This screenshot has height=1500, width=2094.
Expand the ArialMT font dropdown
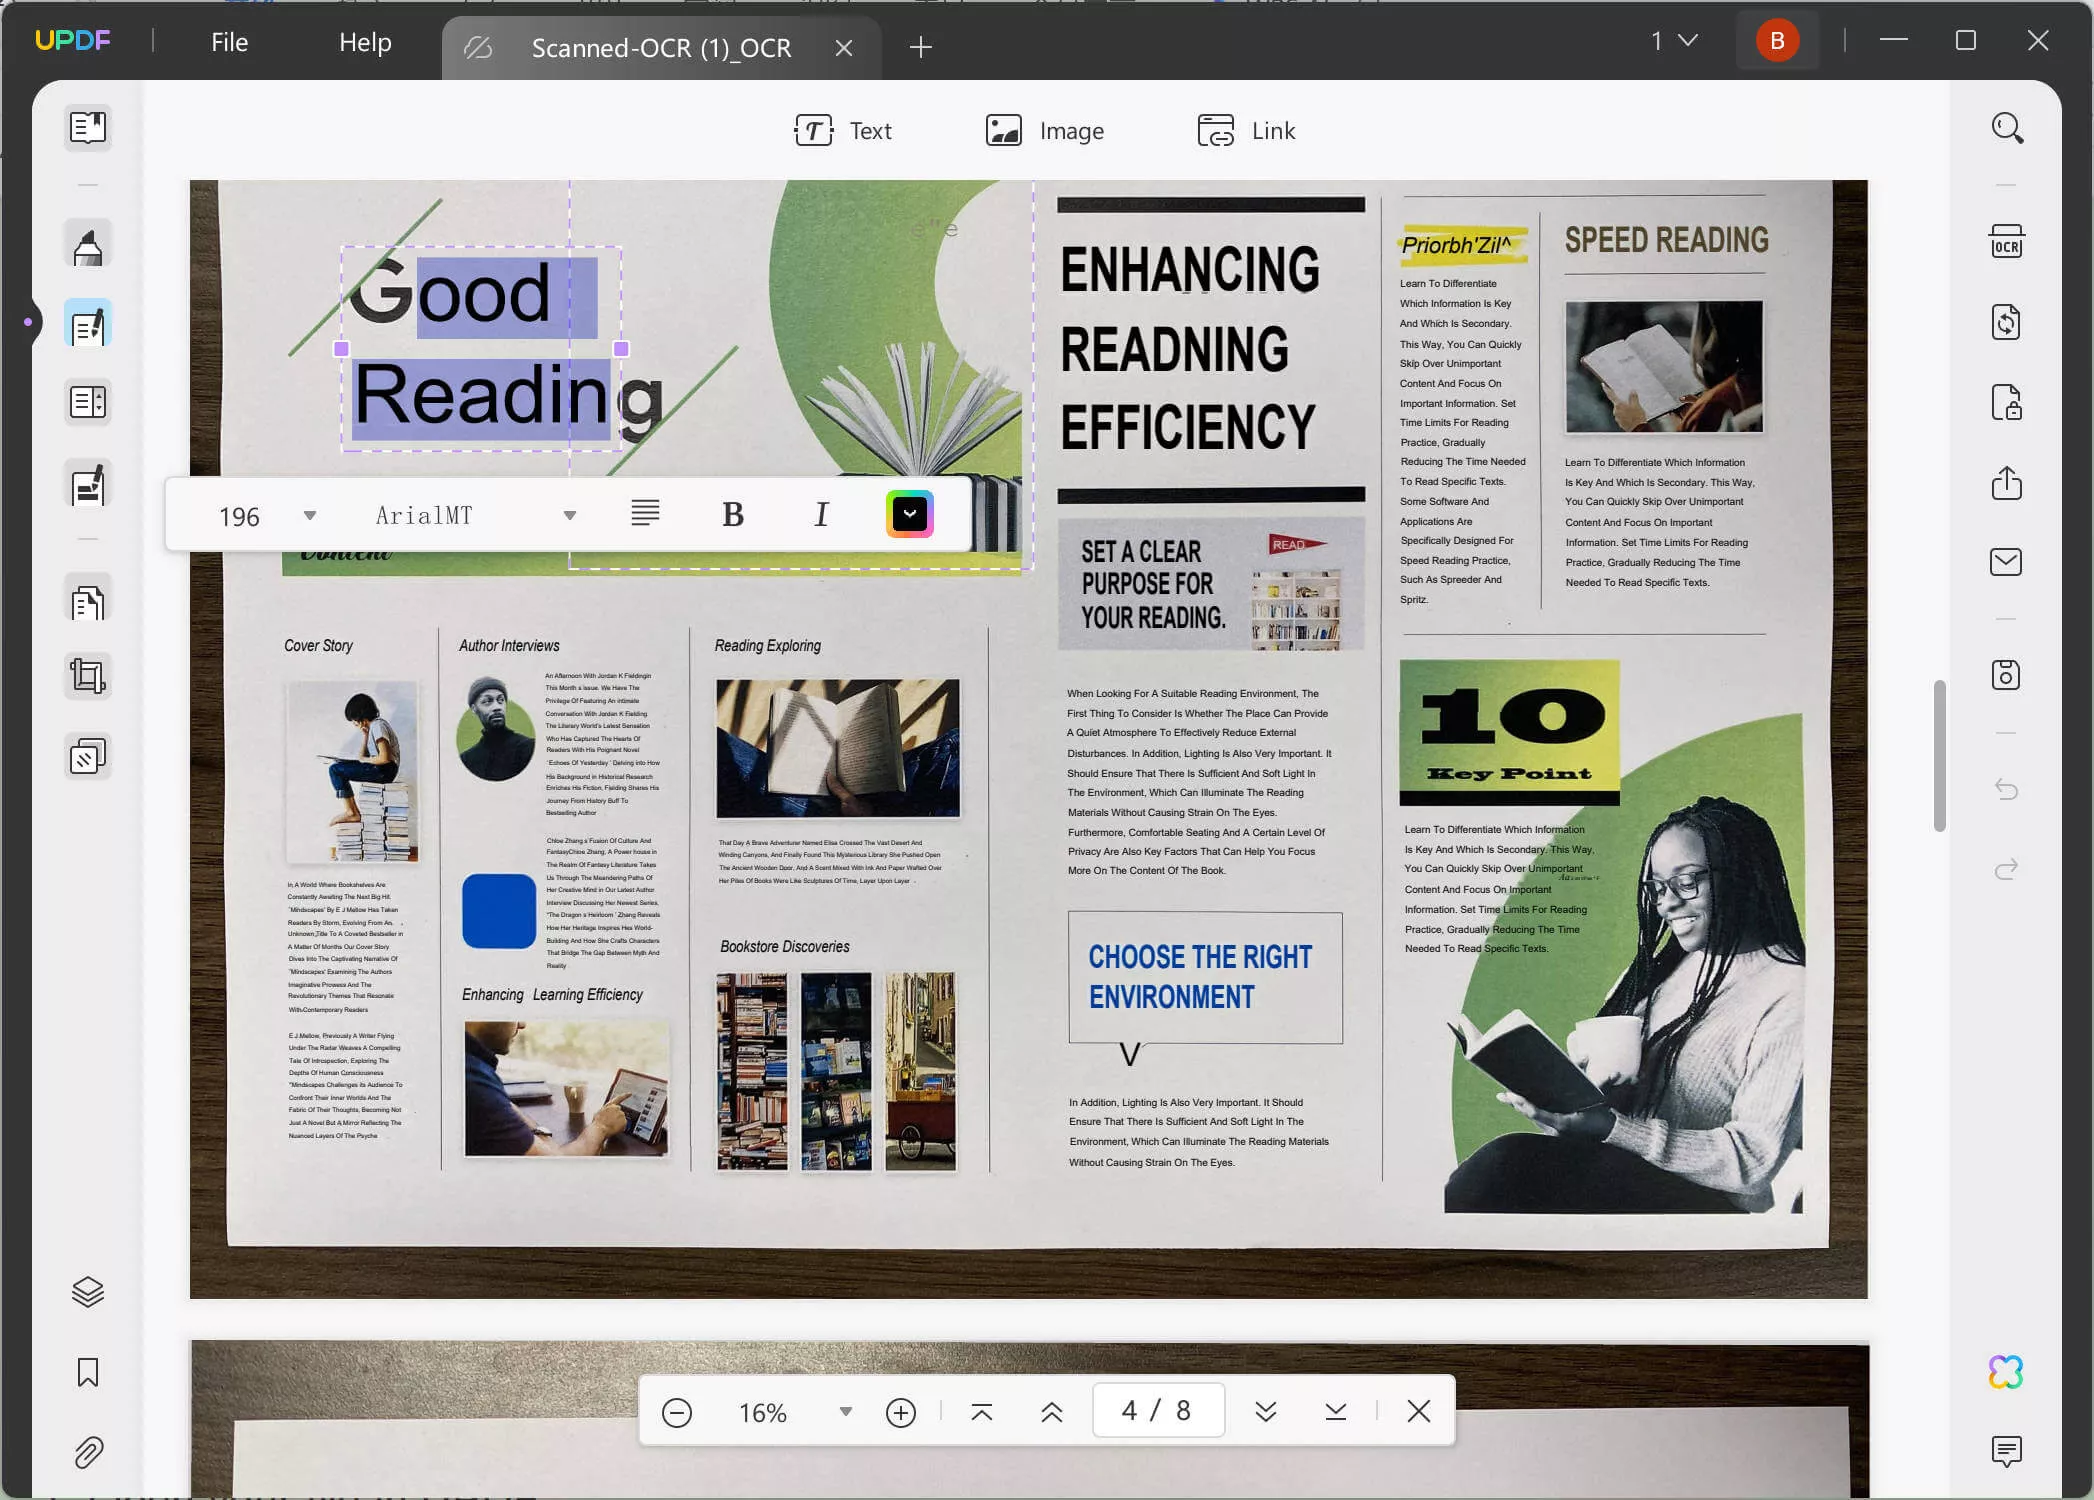[570, 516]
